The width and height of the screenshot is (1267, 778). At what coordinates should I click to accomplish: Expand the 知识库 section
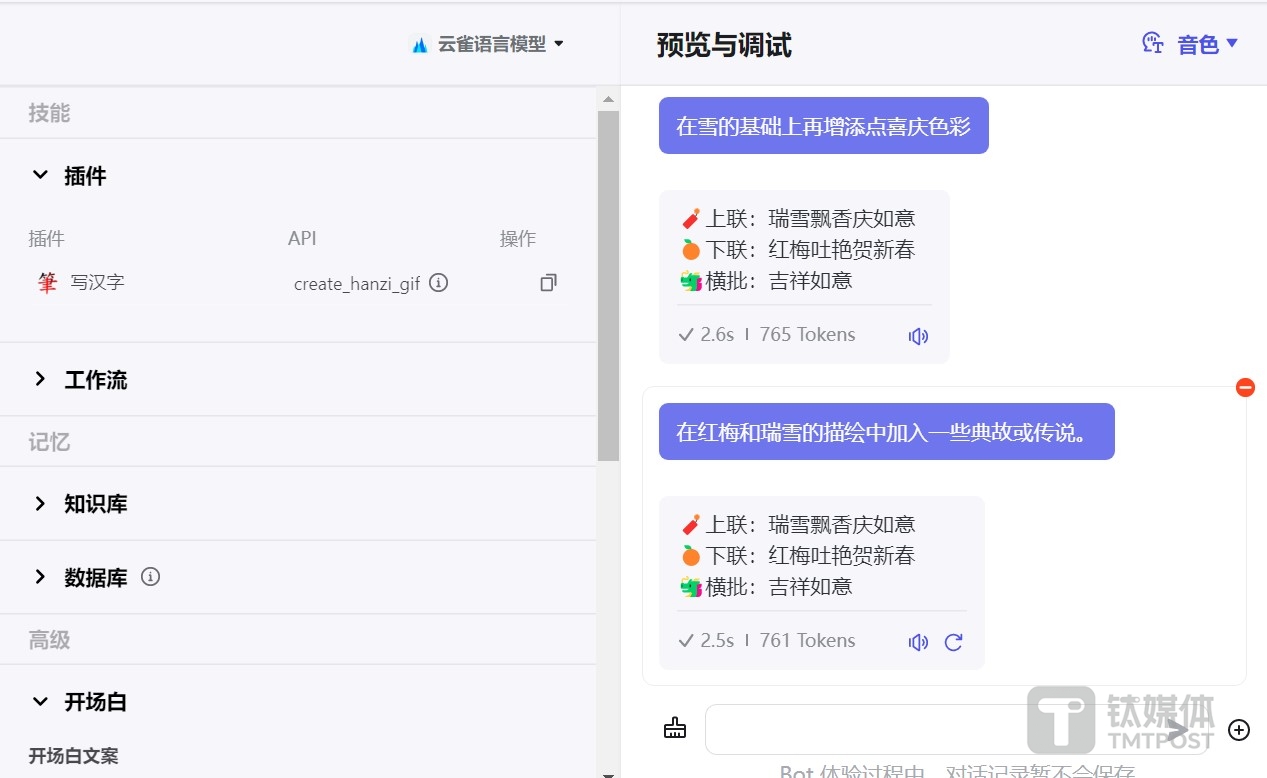point(40,503)
